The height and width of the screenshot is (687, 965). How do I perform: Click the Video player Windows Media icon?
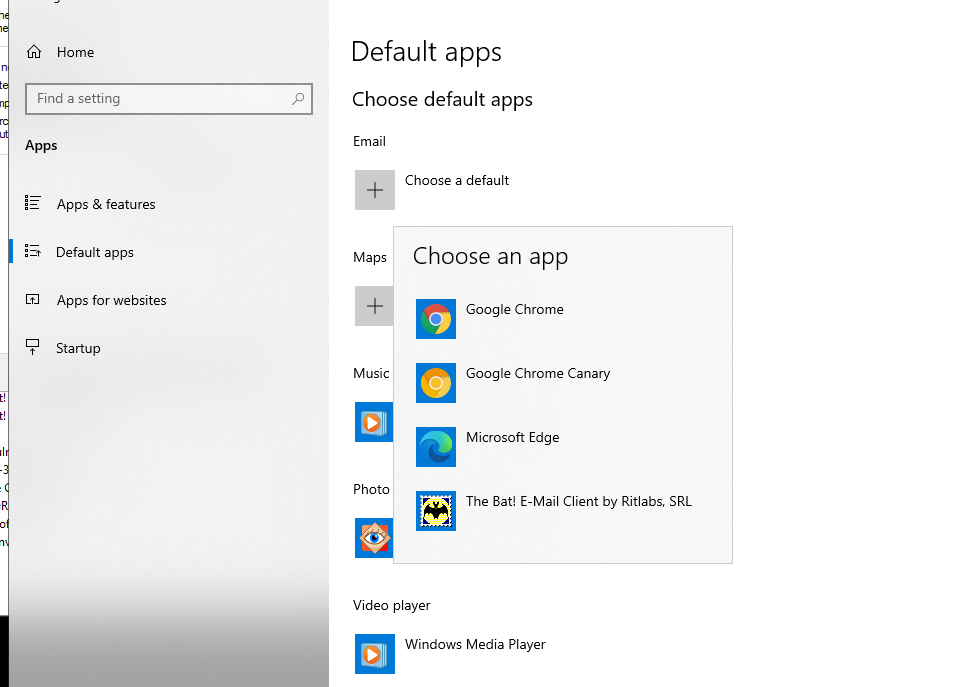coord(375,654)
